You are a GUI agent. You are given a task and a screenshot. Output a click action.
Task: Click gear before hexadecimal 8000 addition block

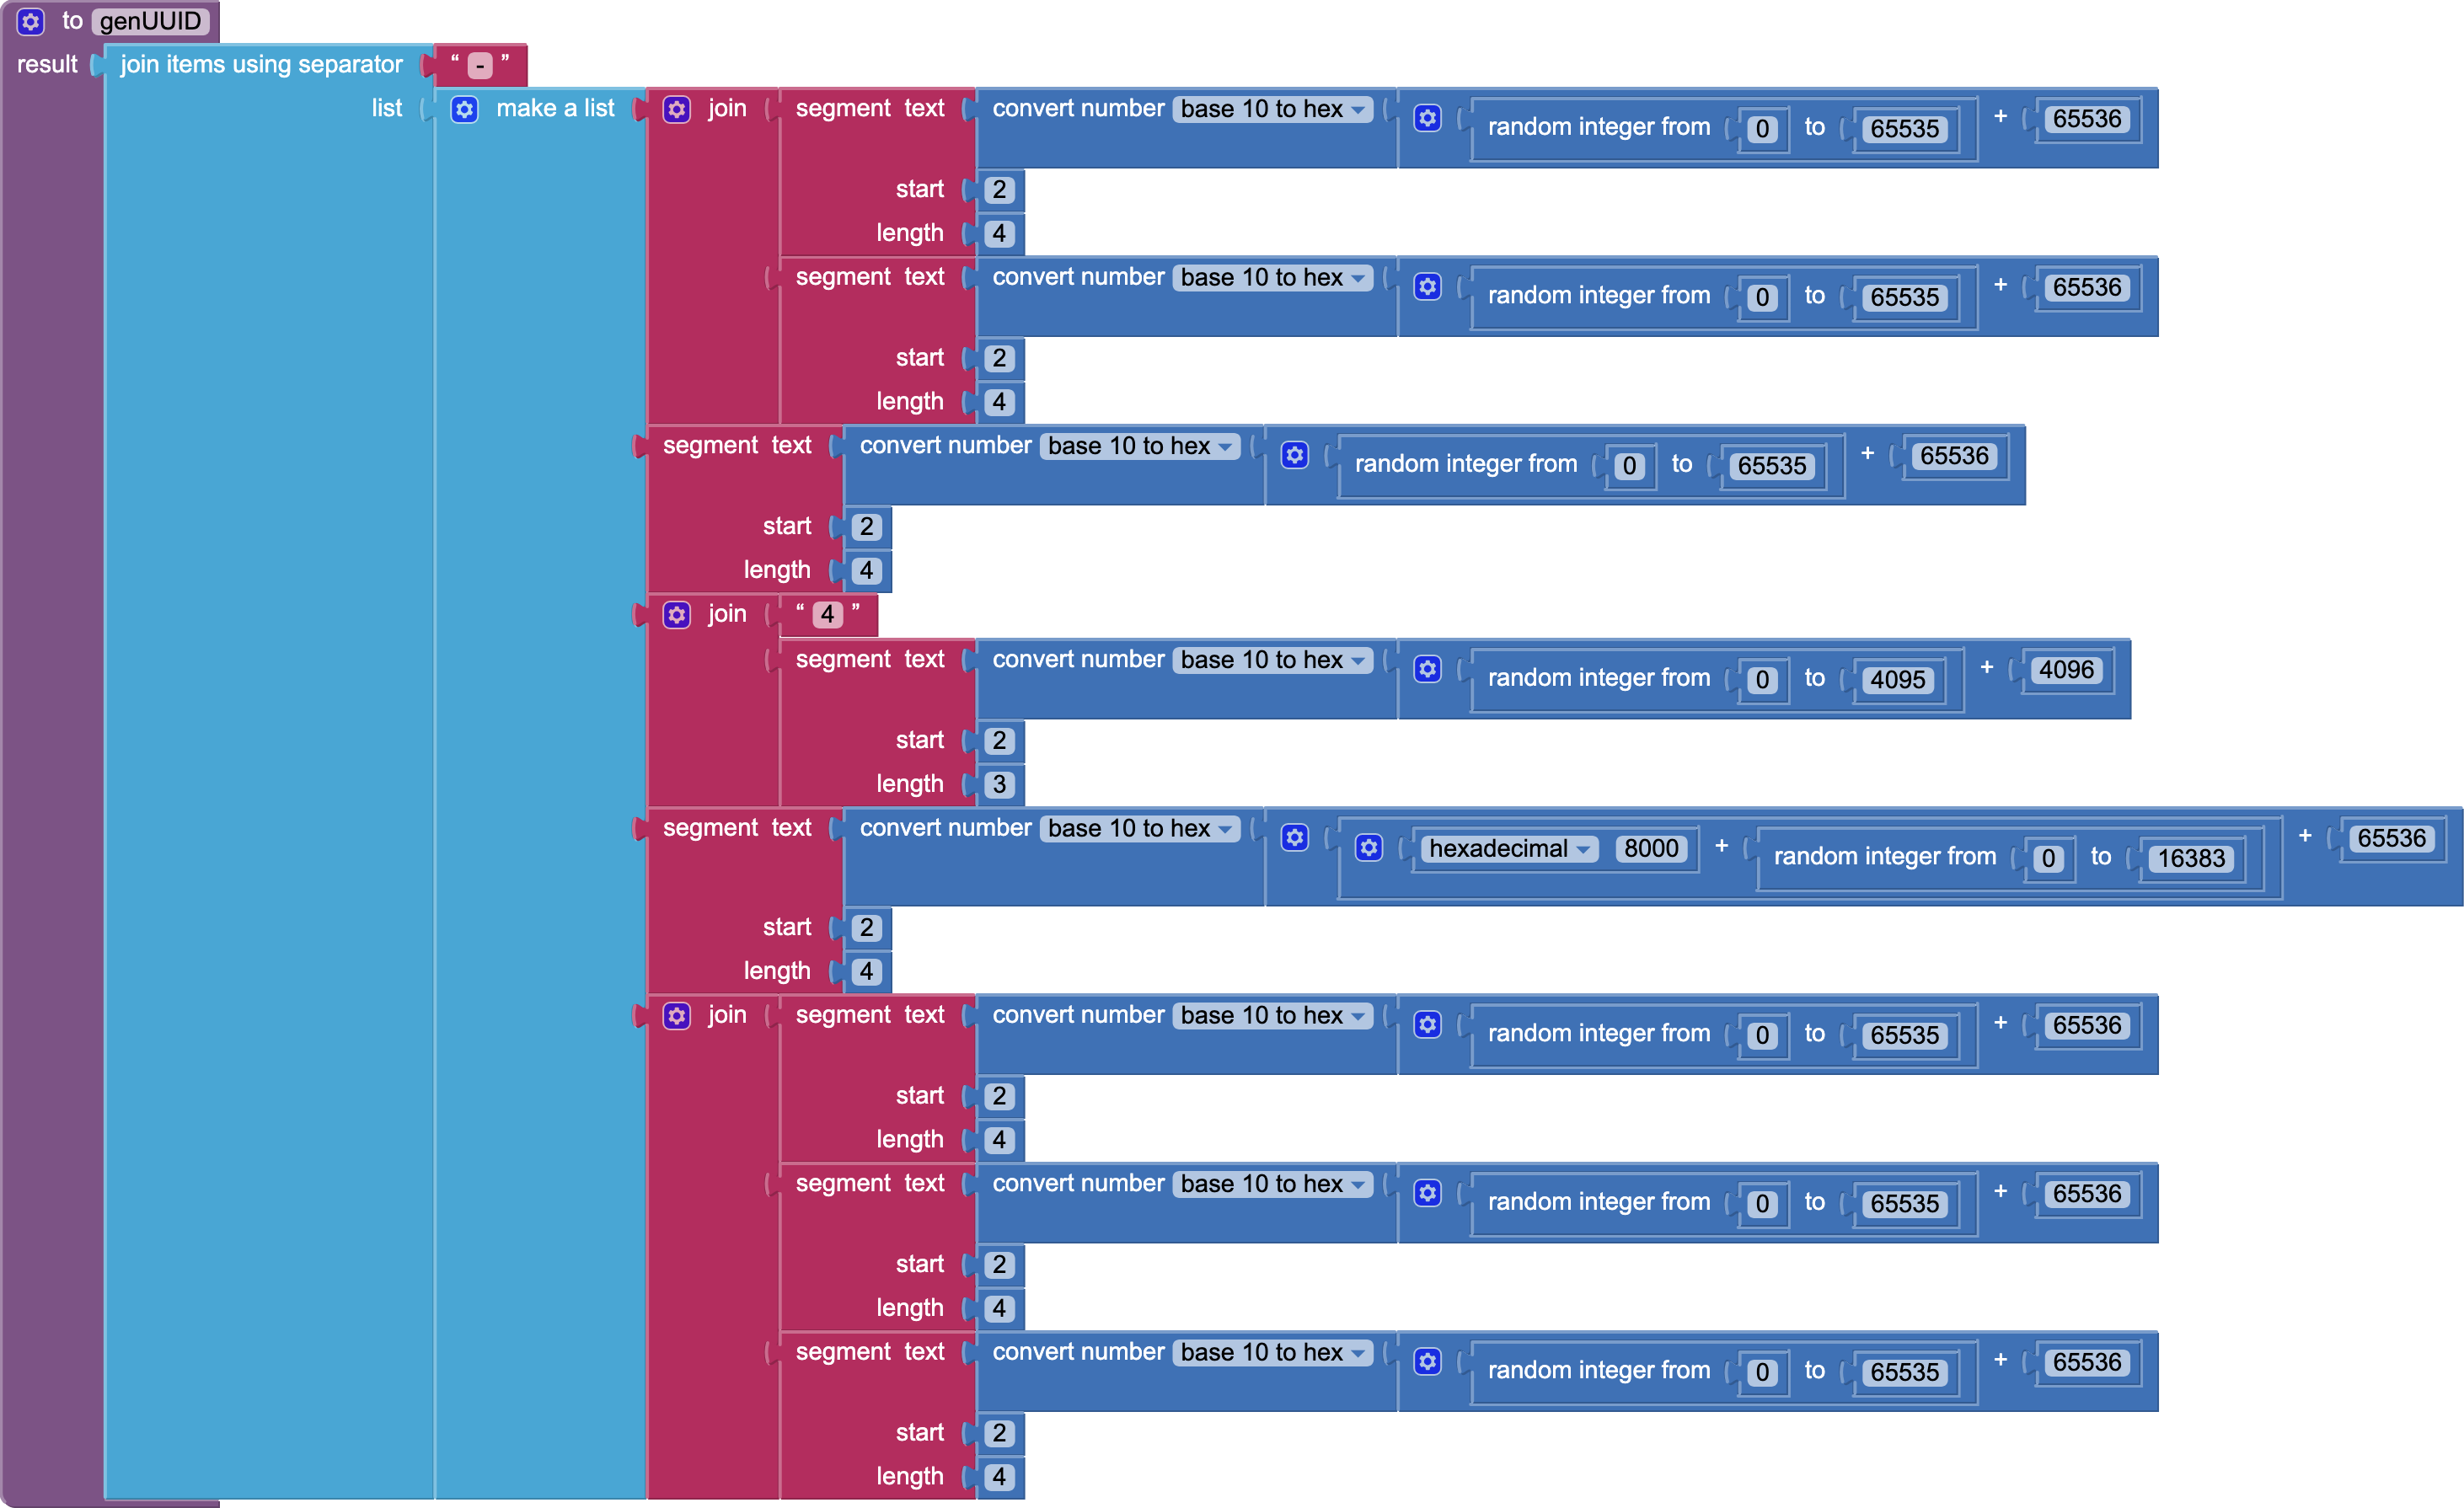coord(1368,848)
